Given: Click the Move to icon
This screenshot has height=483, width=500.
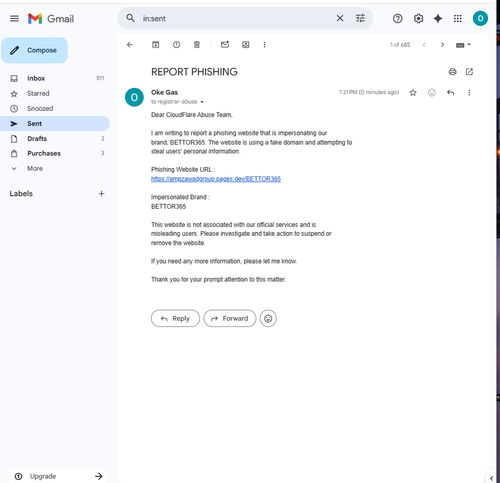Looking at the screenshot, I should pyautogui.click(x=246, y=45).
